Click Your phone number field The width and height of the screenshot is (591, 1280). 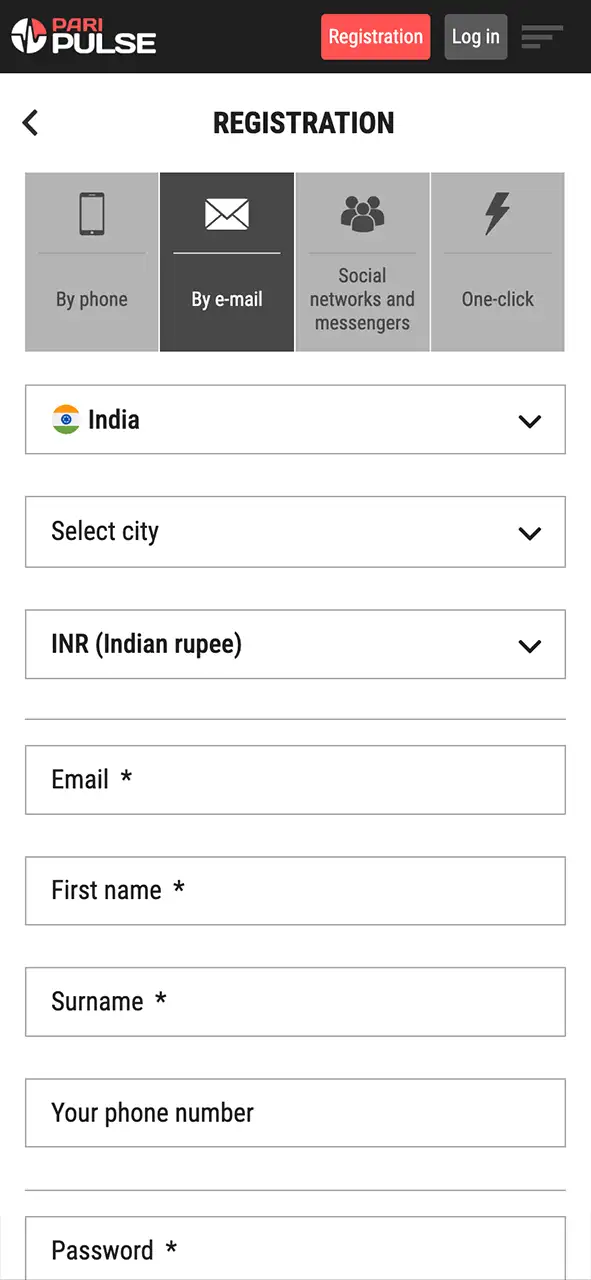tap(295, 1113)
